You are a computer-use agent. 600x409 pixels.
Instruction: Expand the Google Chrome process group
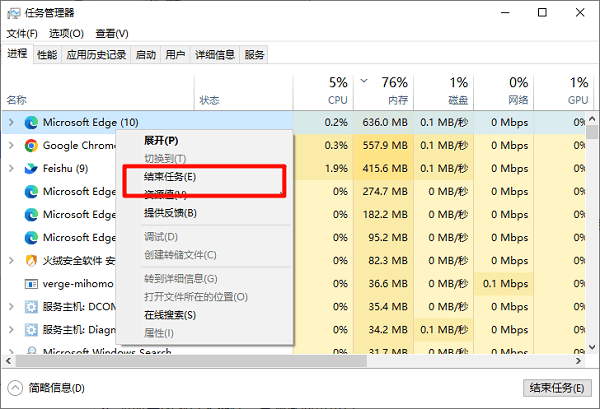11,145
